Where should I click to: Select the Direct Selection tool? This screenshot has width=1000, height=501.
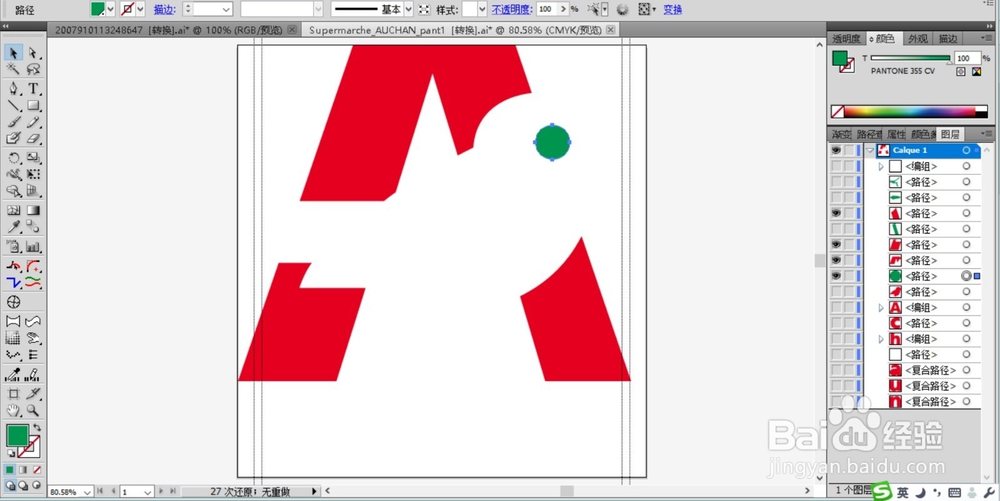coord(33,53)
